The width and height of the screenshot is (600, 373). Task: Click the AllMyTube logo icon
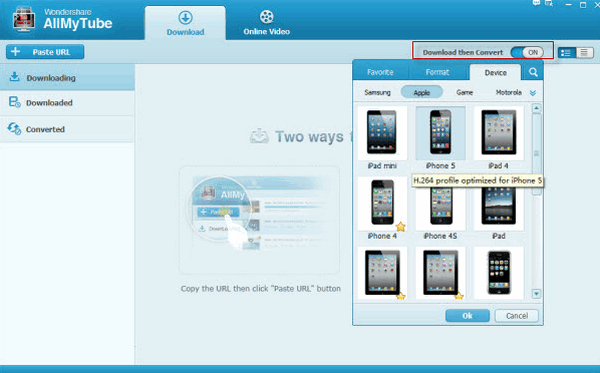pos(24,19)
